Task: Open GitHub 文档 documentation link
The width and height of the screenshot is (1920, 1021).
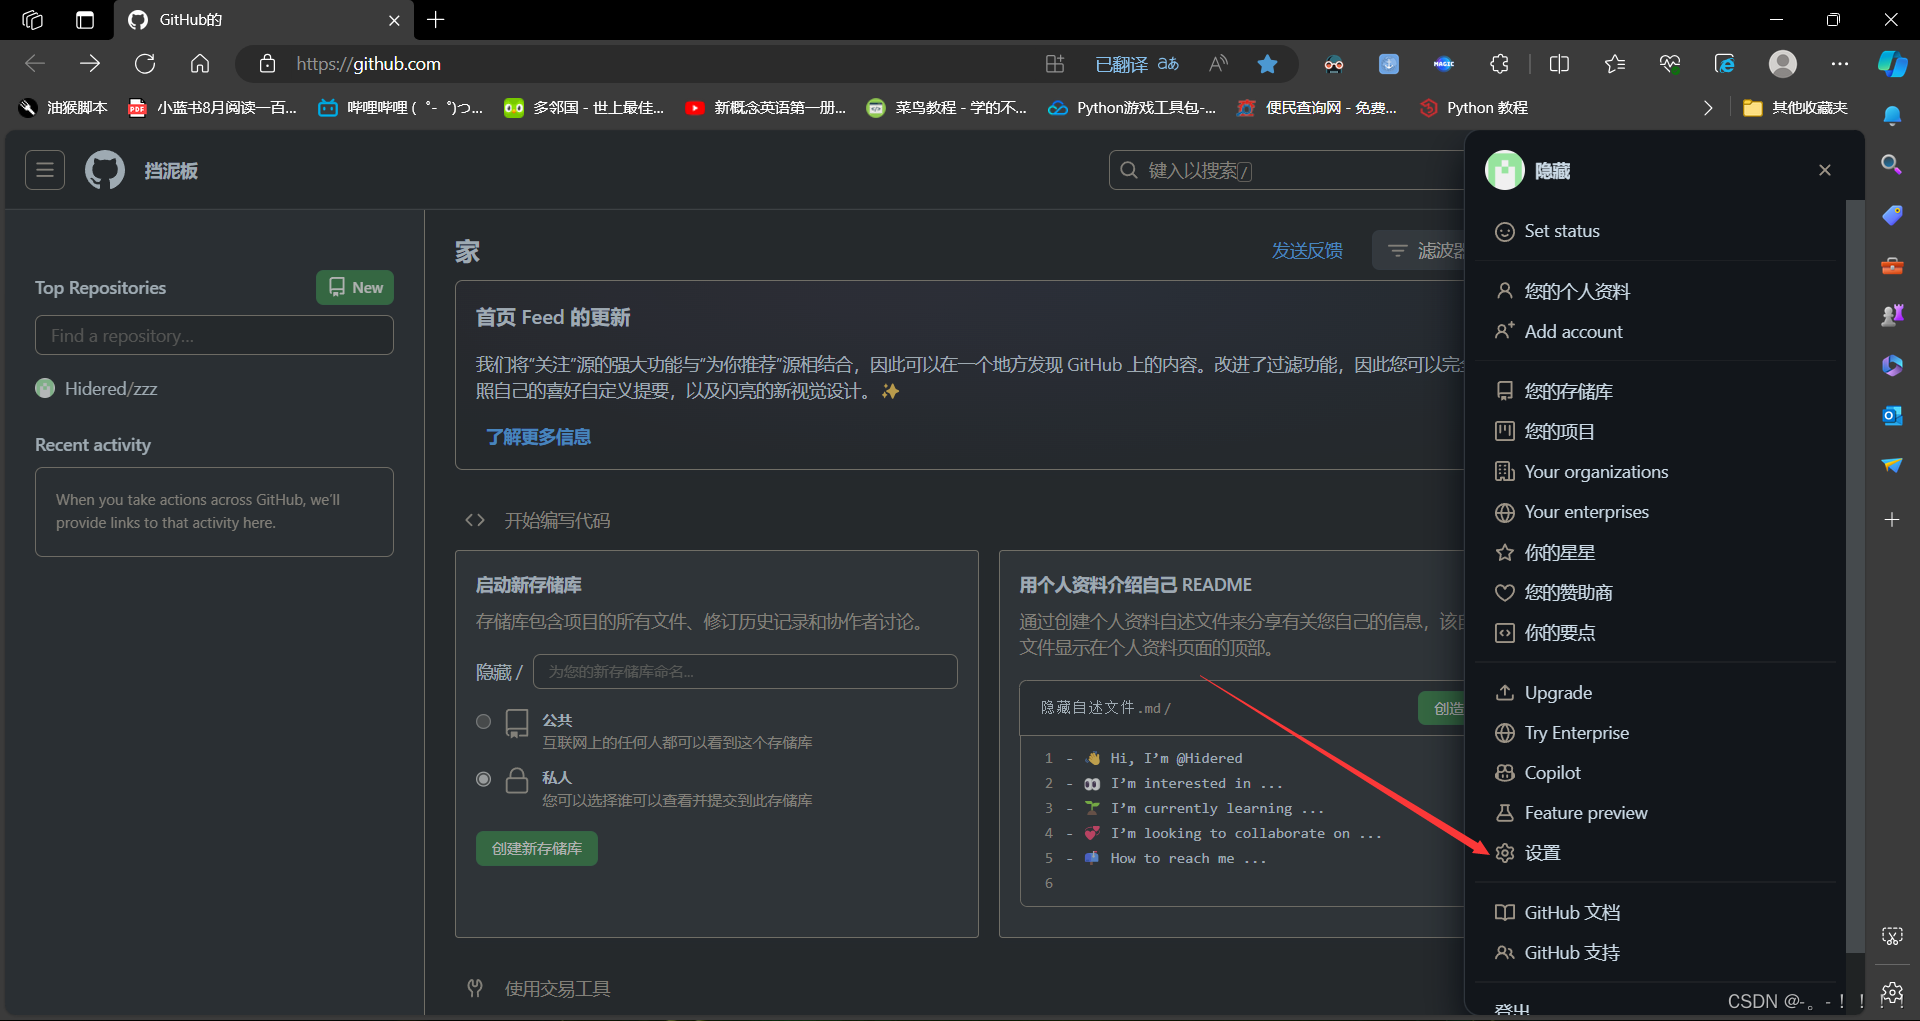Action: 1656,912
